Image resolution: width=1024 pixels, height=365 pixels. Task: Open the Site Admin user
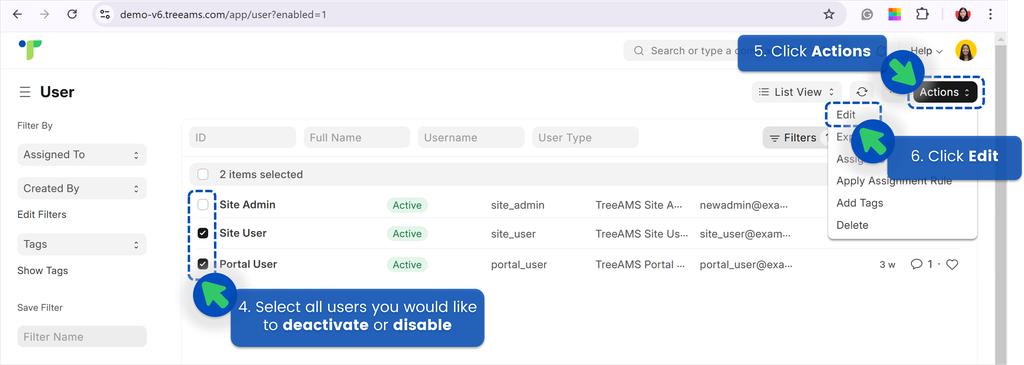coord(248,204)
